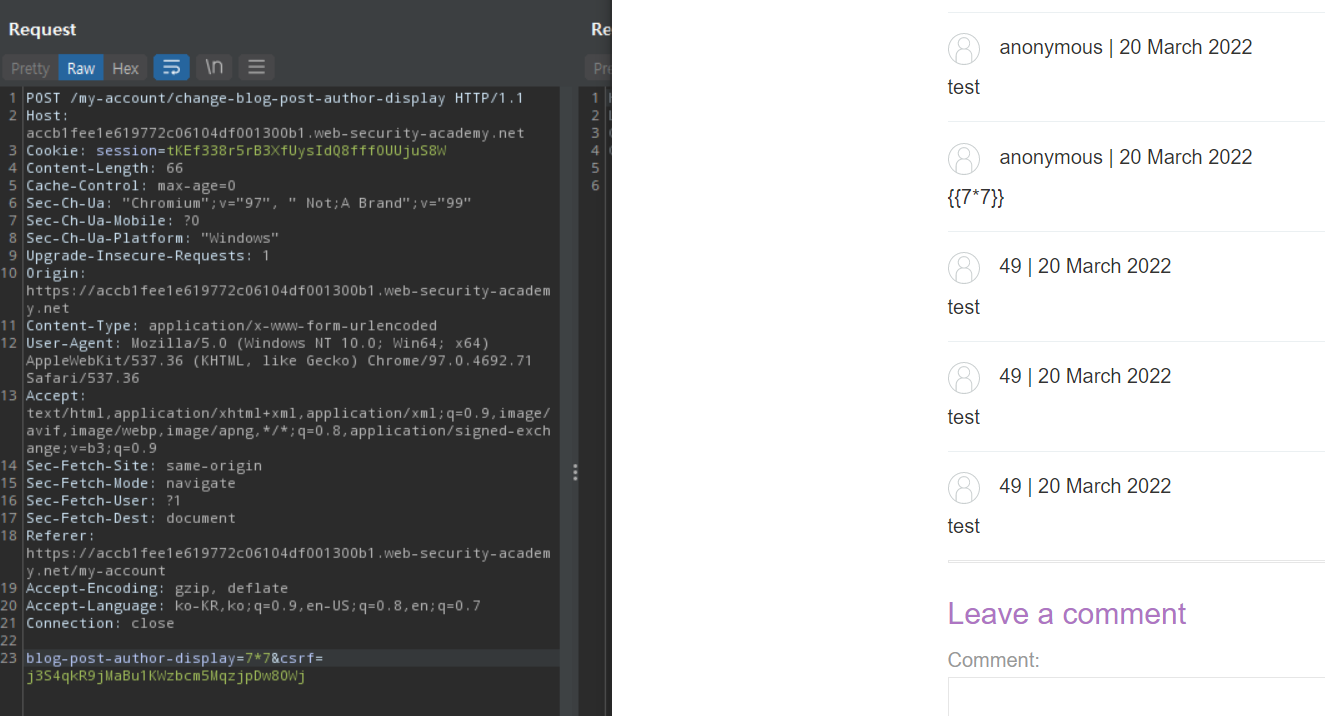
Task: Click avatar icon of the last 49 comment
Action: [964, 487]
